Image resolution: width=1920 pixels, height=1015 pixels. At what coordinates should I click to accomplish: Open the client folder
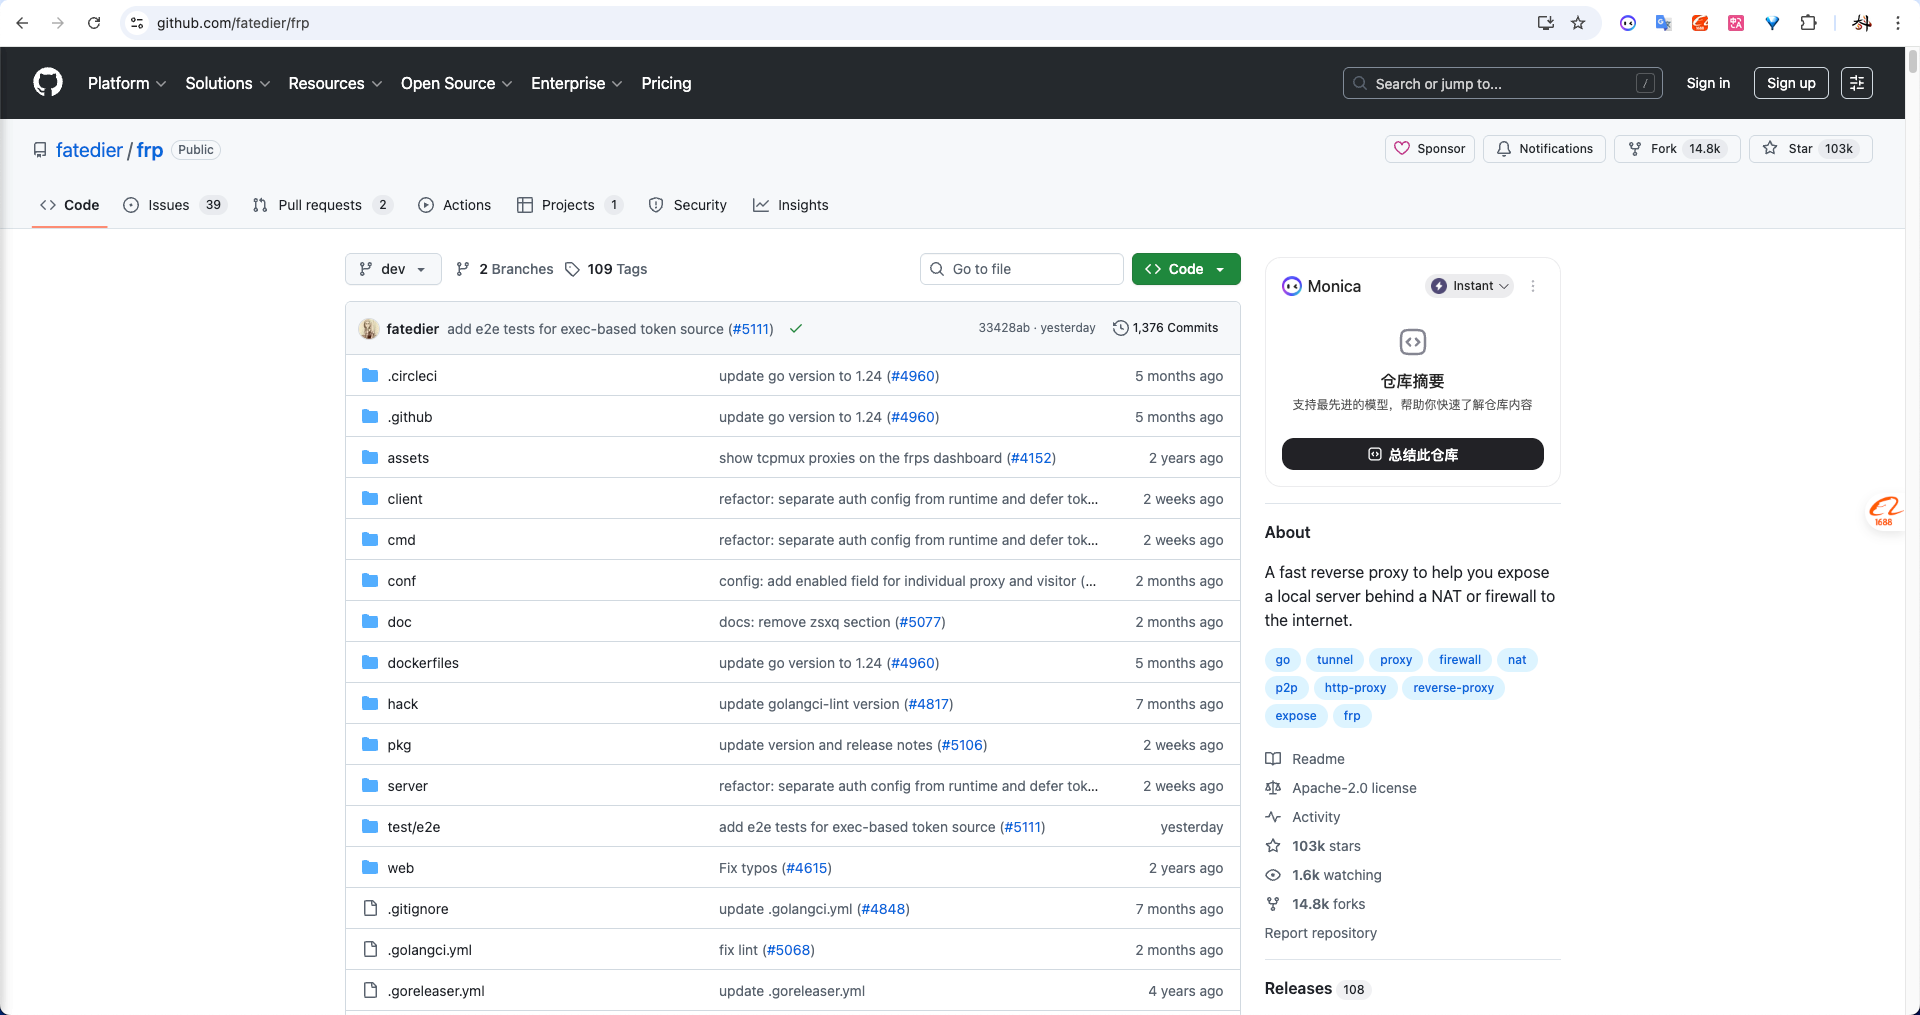point(405,499)
